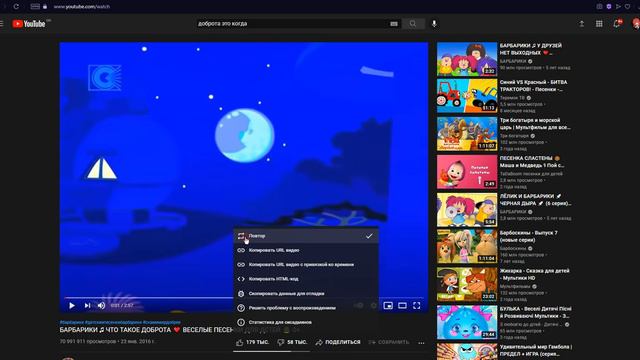Select troubleshoot playback issue menu entry

[x=306, y=308]
